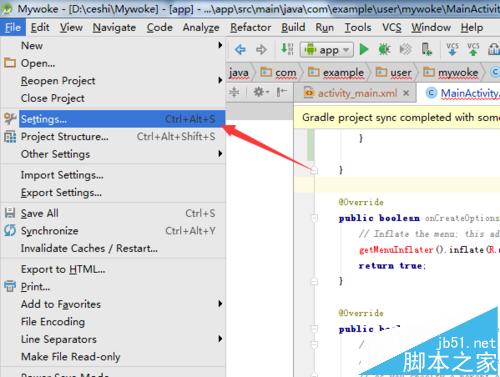Click the Print printer icon
The height and width of the screenshot is (377, 500).
[x=10, y=286]
